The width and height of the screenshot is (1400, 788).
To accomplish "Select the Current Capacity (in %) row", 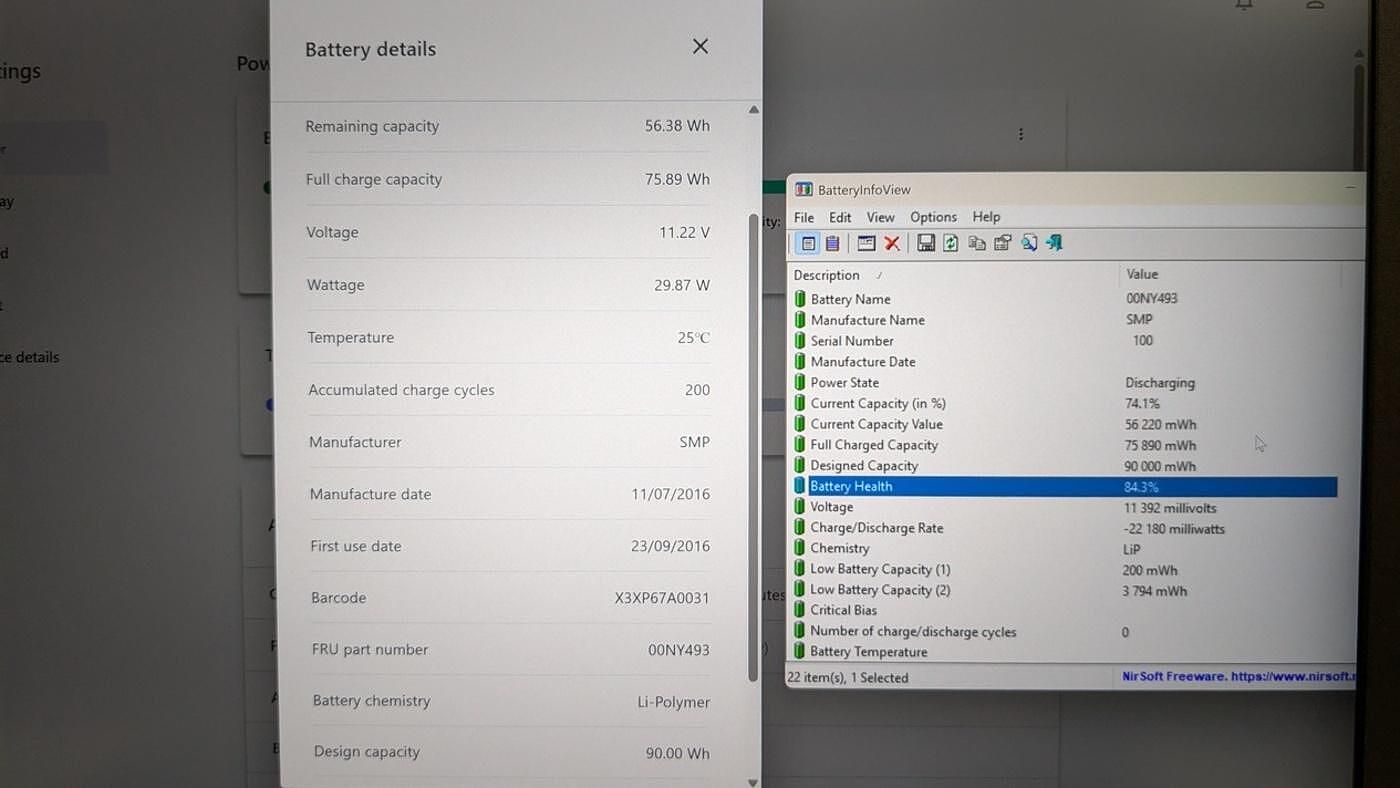I will click(1064, 403).
